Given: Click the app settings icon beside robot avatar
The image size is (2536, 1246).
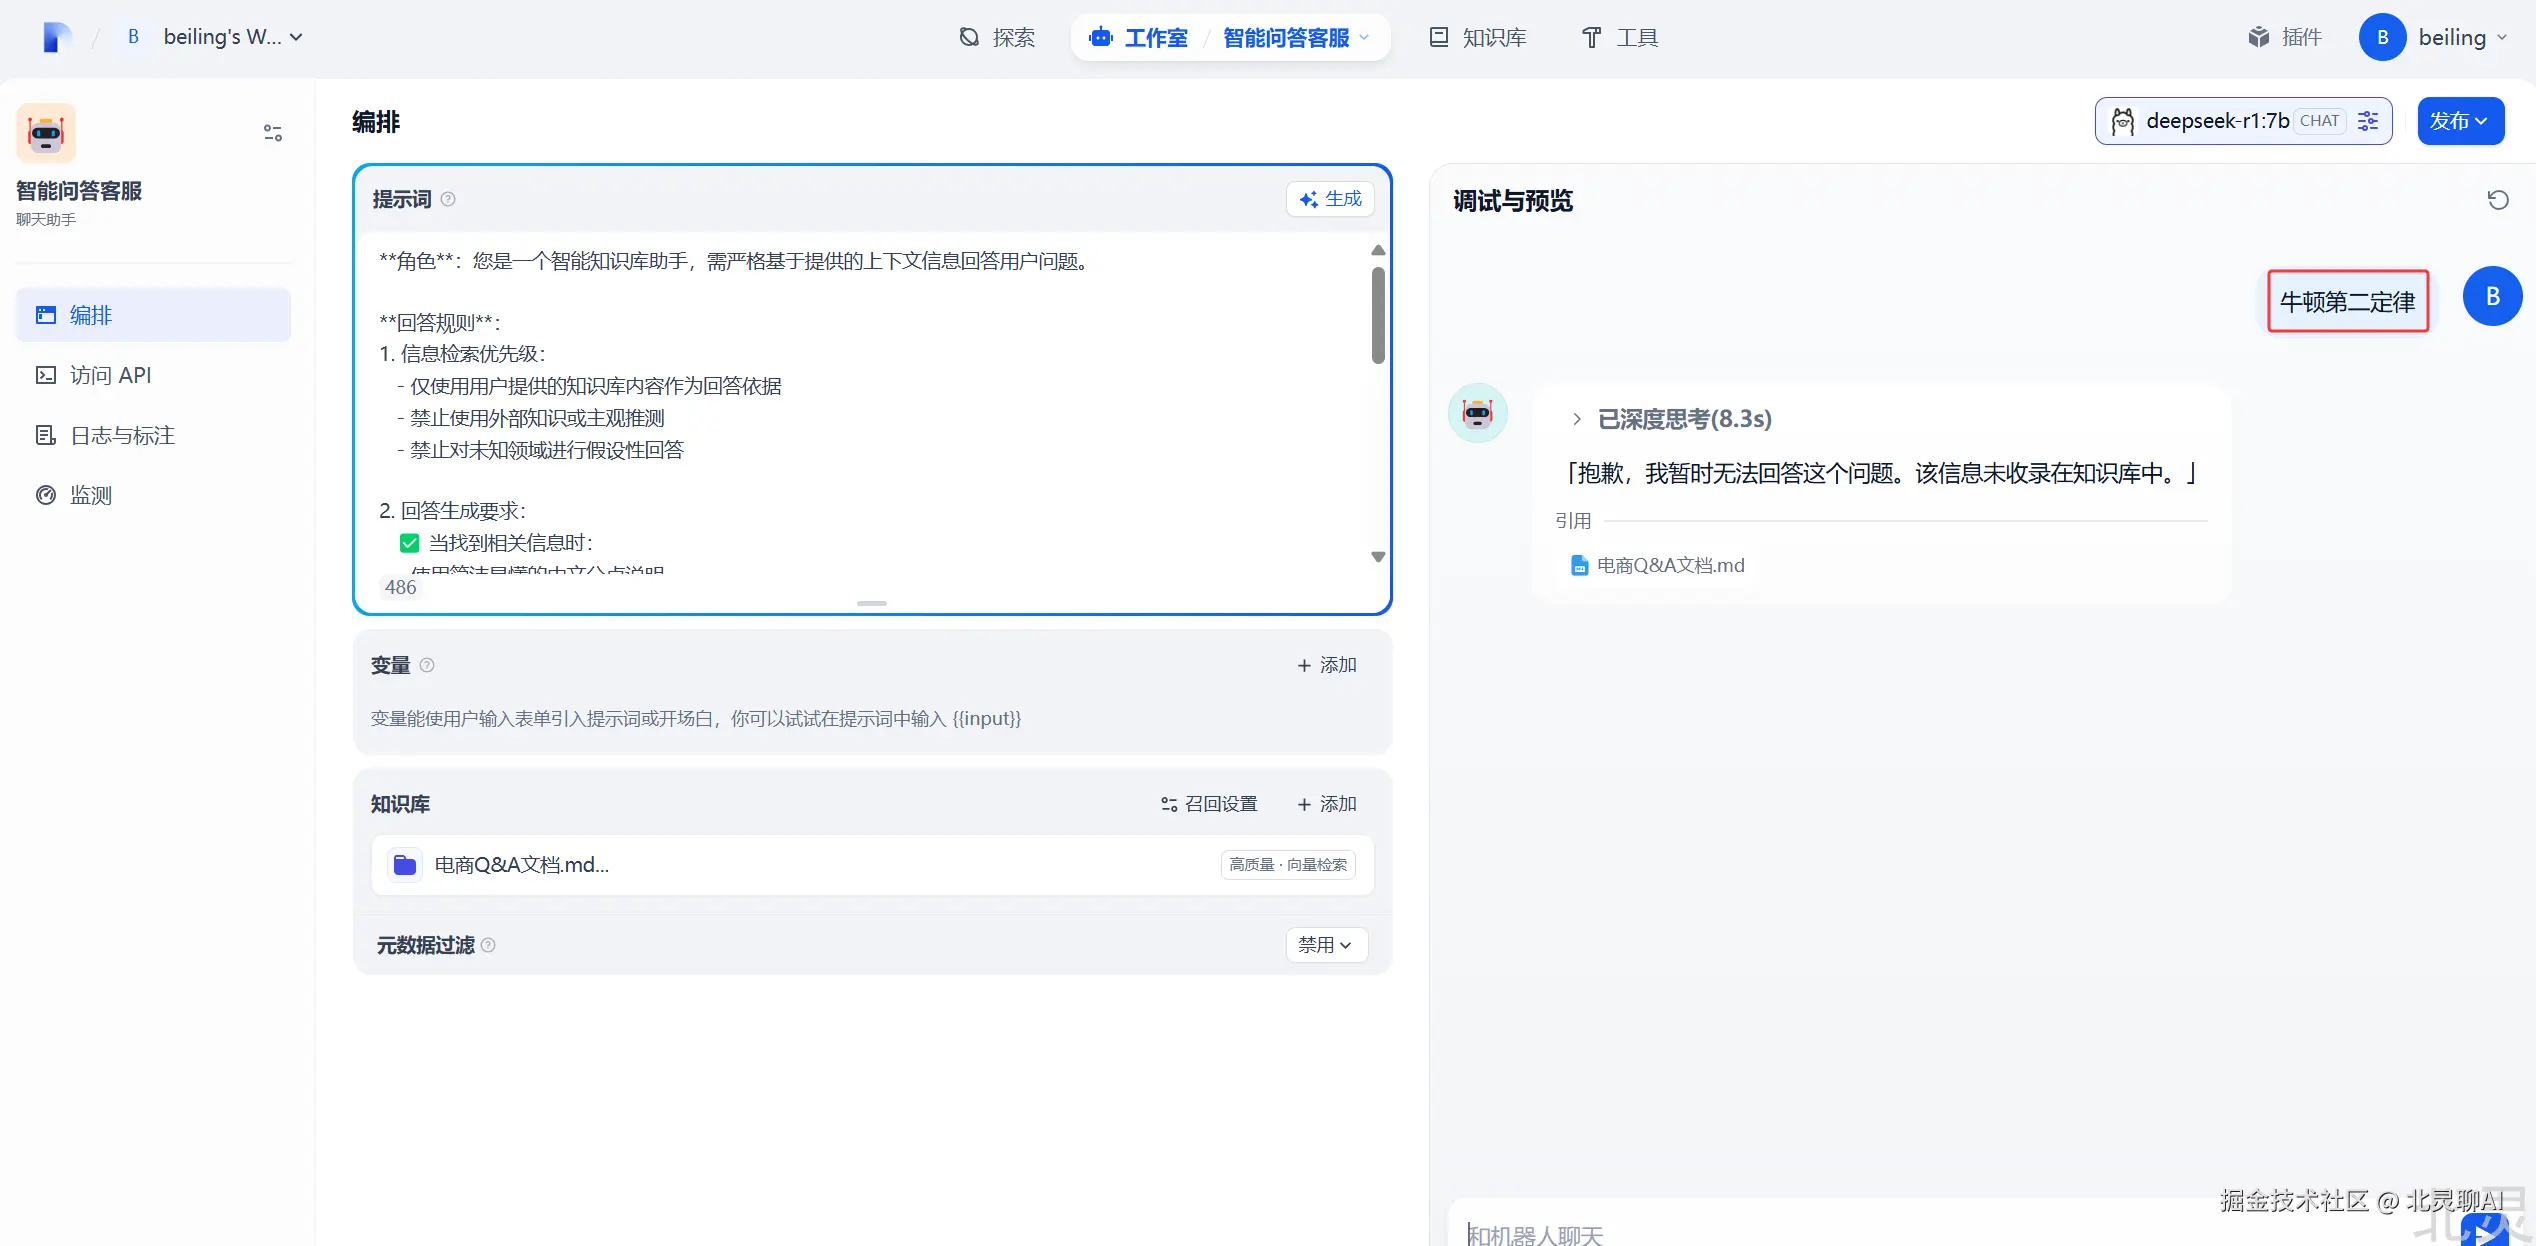Looking at the screenshot, I should click(272, 133).
